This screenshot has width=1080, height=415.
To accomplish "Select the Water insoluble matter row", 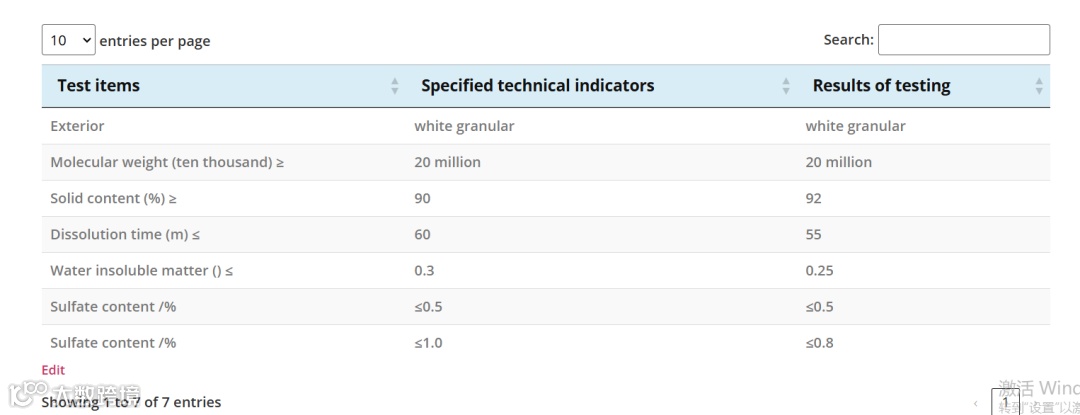I will click(546, 270).
